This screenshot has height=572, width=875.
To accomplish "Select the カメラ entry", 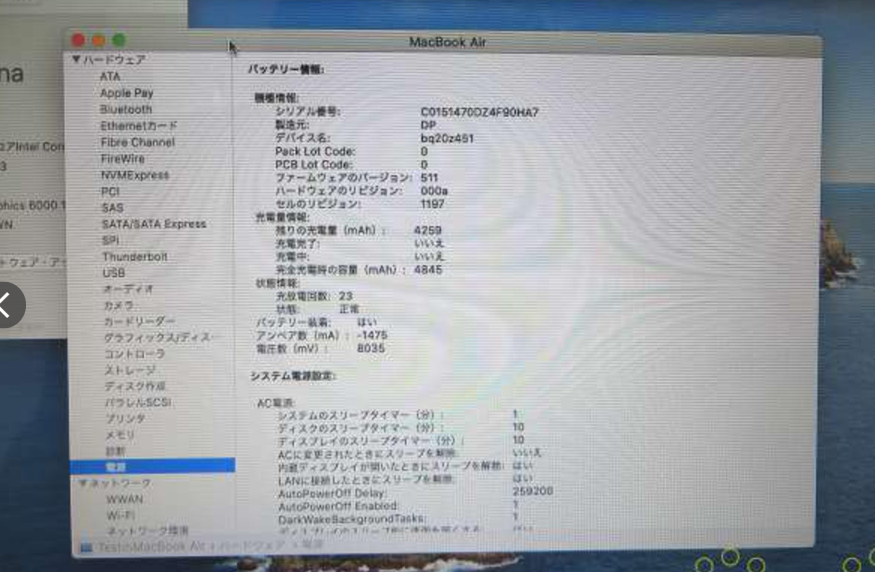I will tap(119, 305).
